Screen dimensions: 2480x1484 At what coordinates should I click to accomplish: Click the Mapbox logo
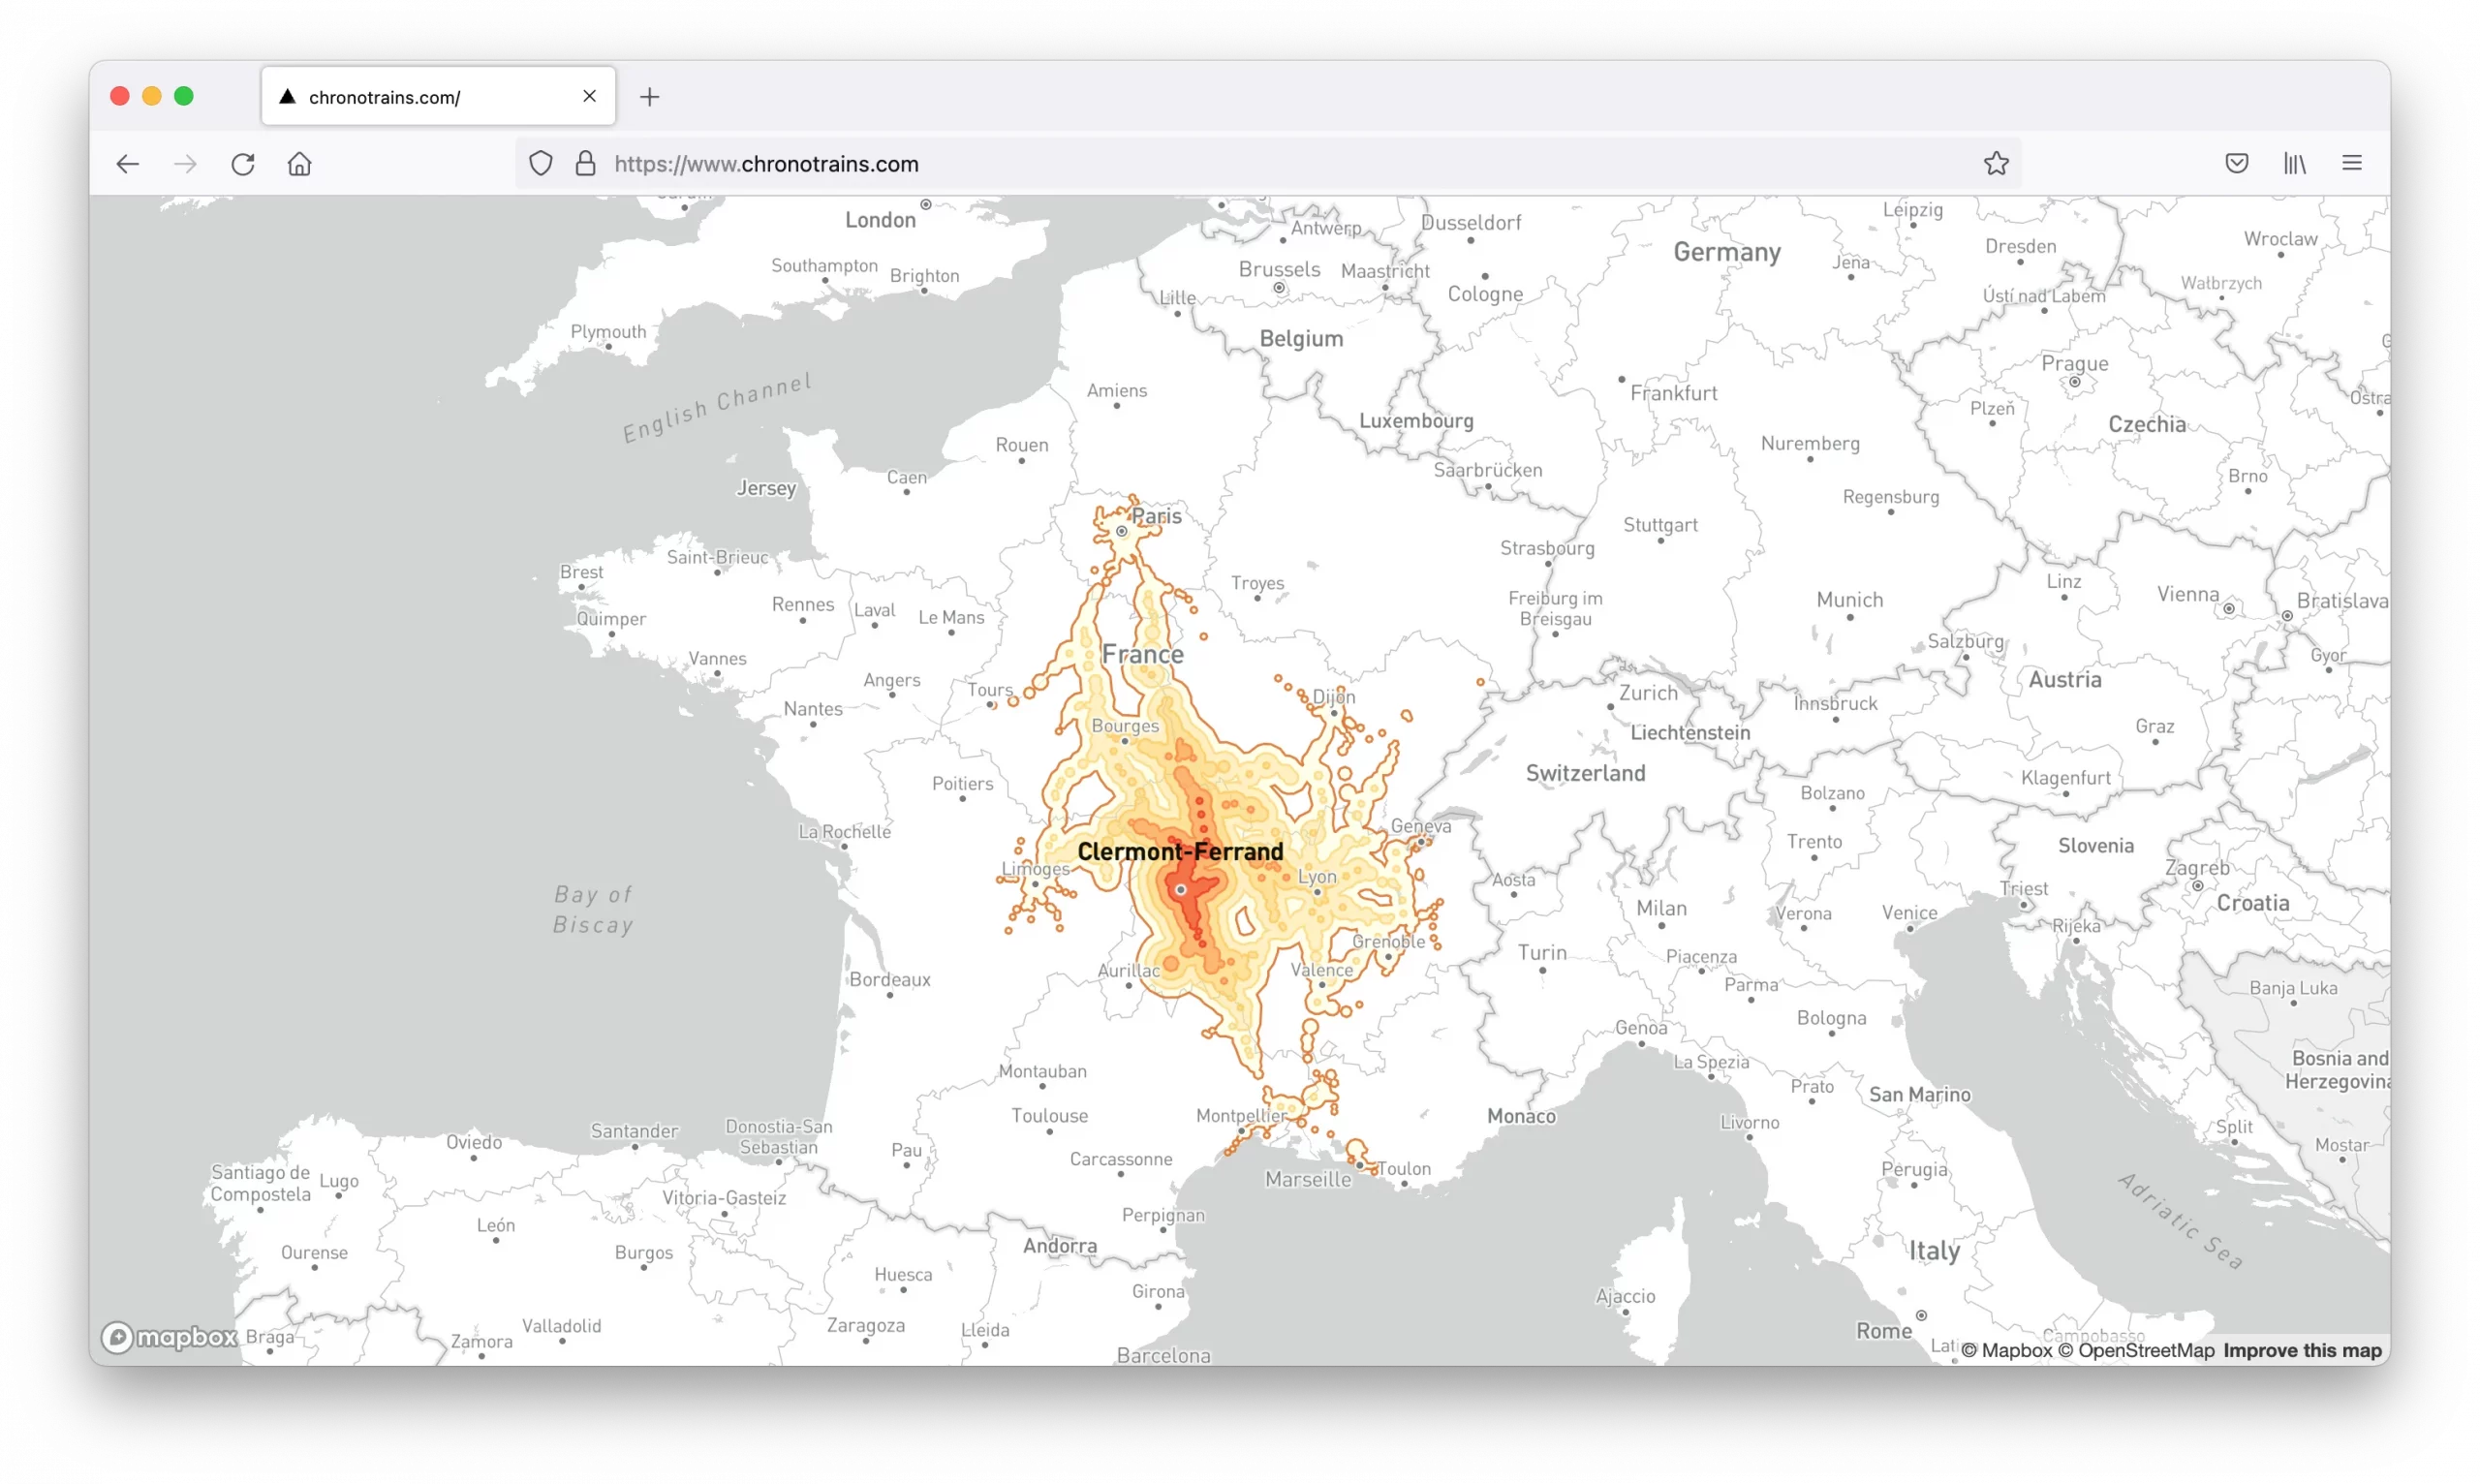[x=169, y=1337]
